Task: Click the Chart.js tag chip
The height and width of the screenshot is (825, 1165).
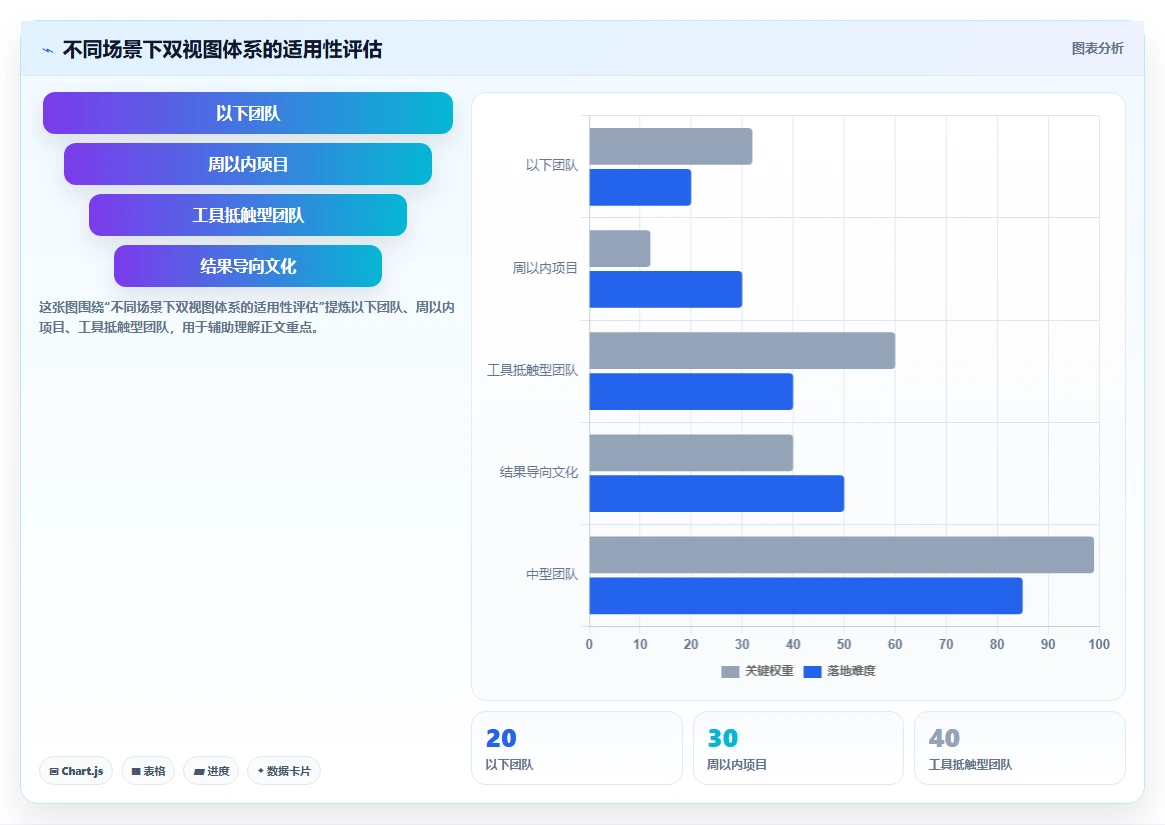Action: click(76, 771)
